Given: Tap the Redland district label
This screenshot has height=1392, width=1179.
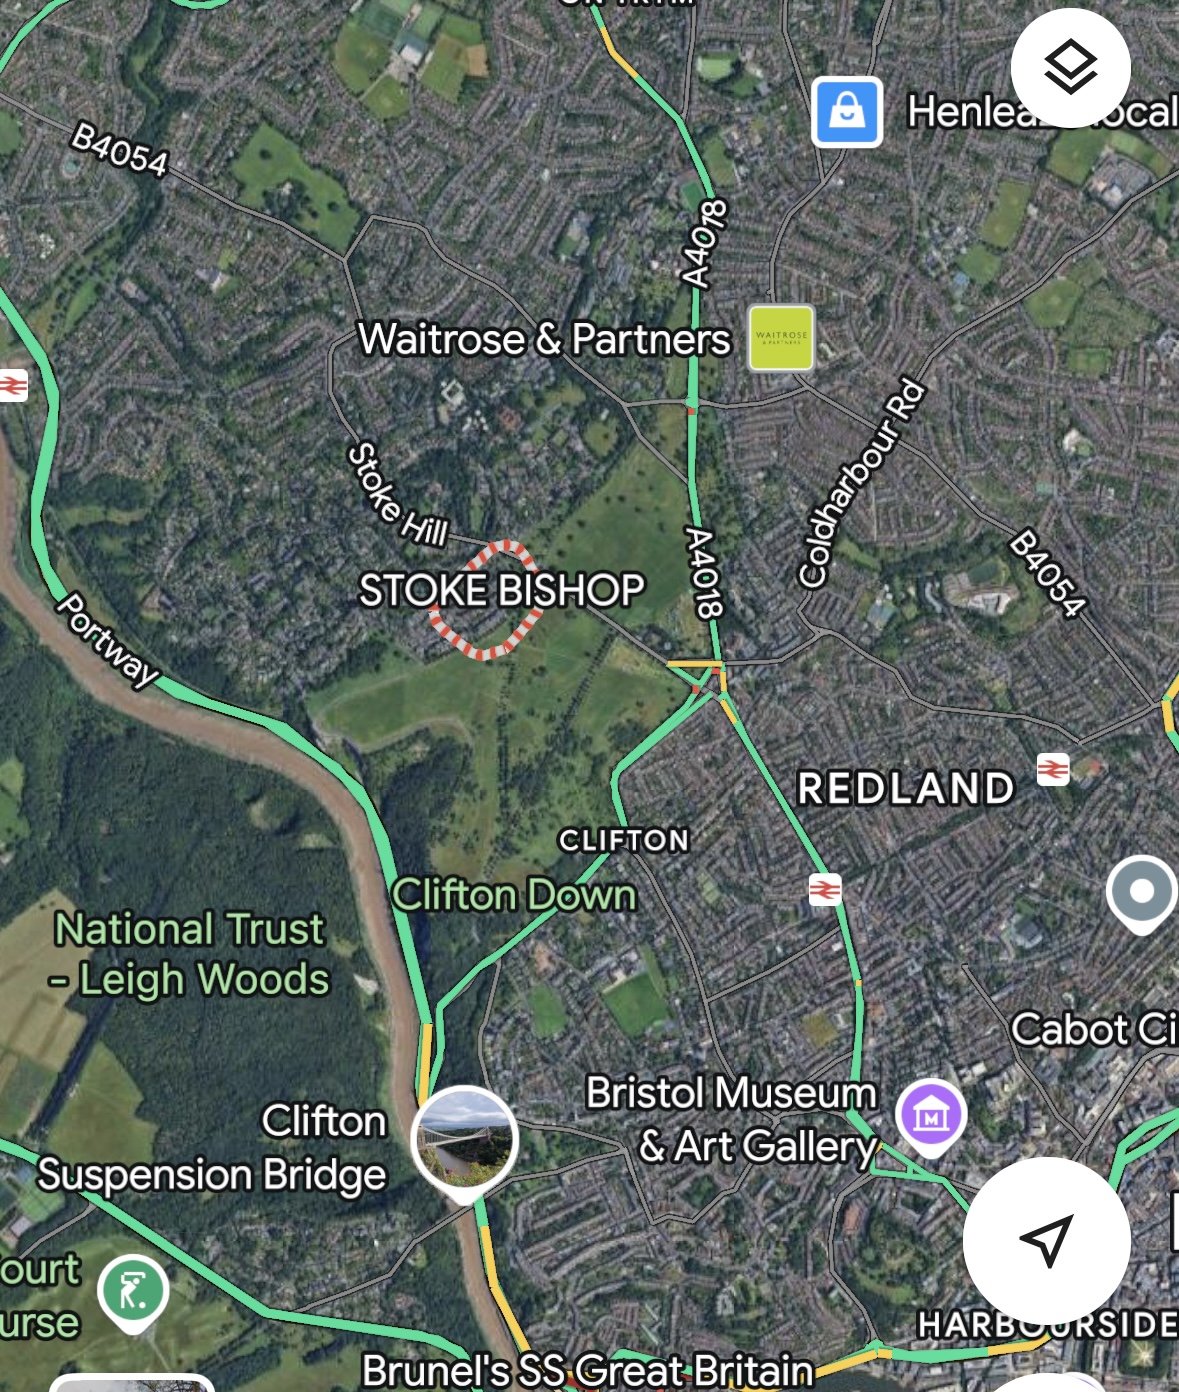Looking at the screenshot, I should tap(906, 789).
